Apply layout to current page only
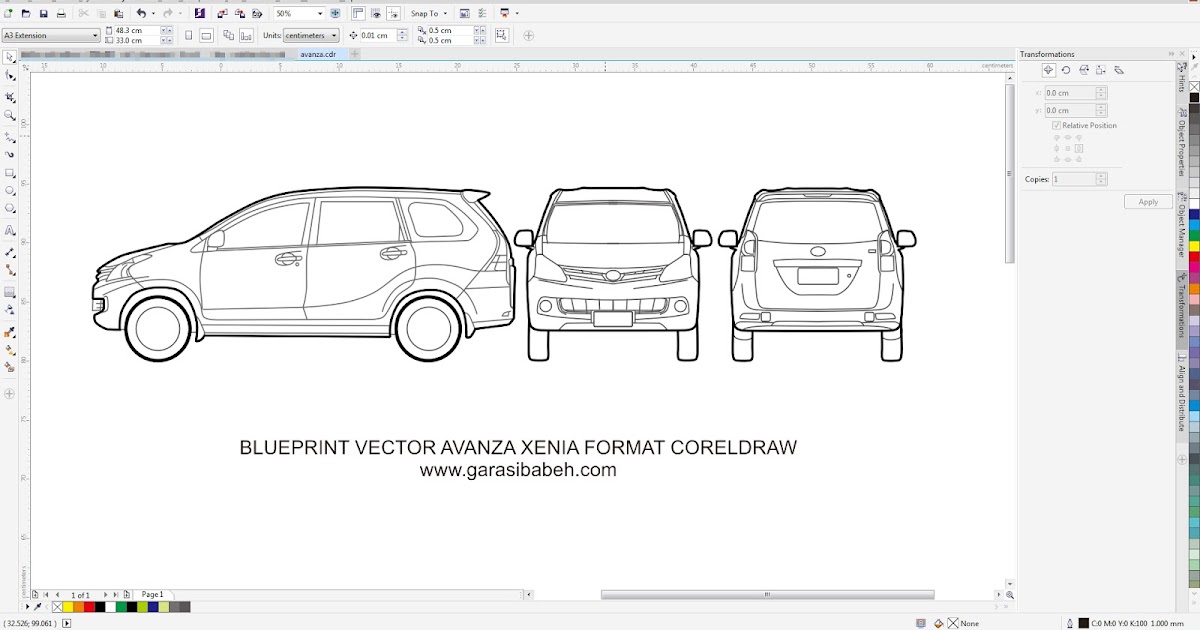Screen dimensions: 1200x630 click(247, 35)
